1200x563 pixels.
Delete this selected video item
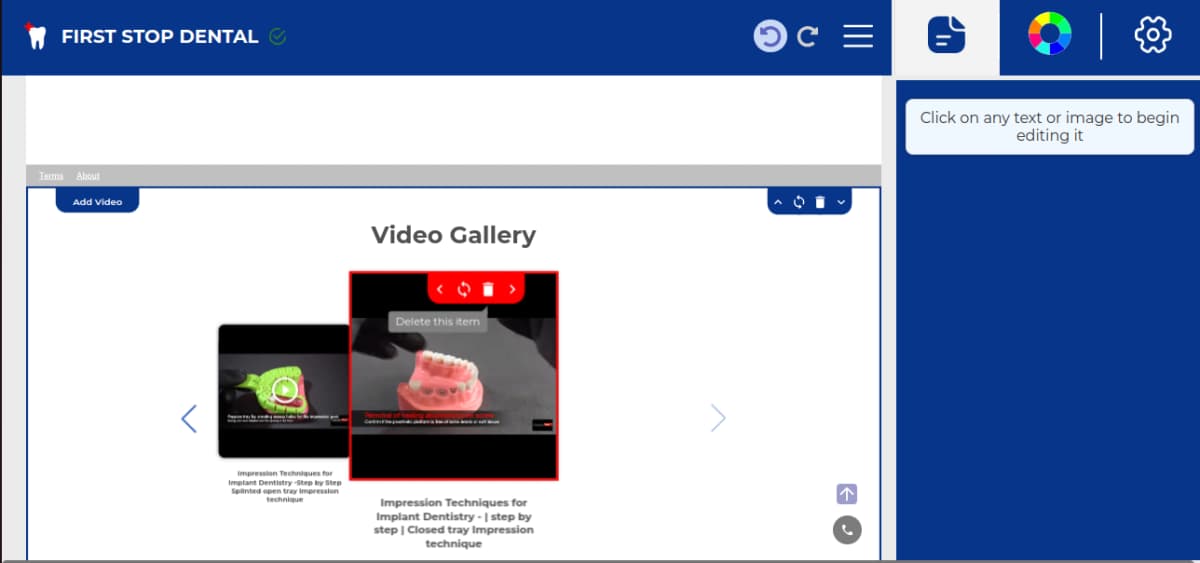(488, 289)
